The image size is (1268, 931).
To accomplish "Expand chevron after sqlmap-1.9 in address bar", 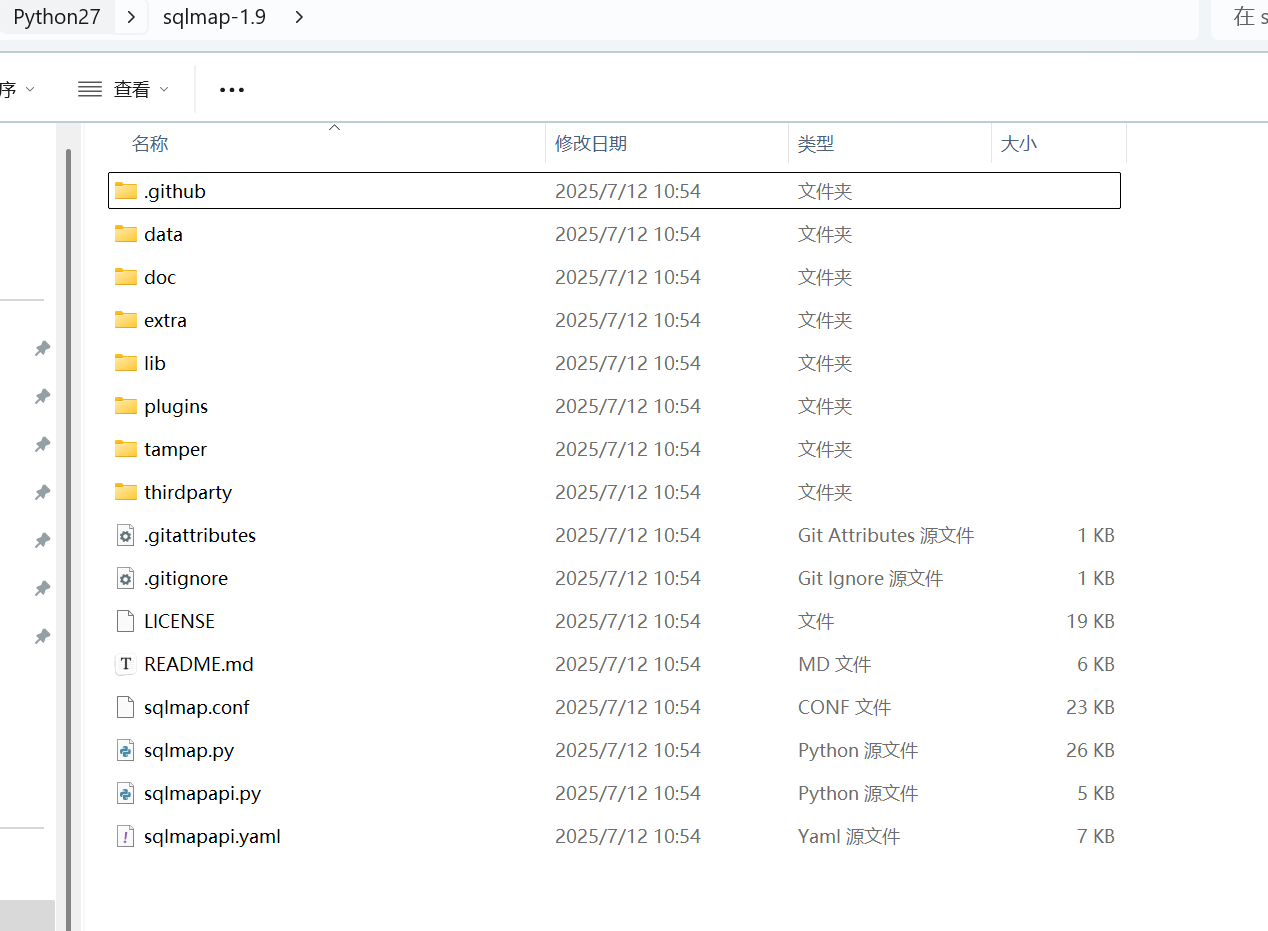I will point(299,17).
